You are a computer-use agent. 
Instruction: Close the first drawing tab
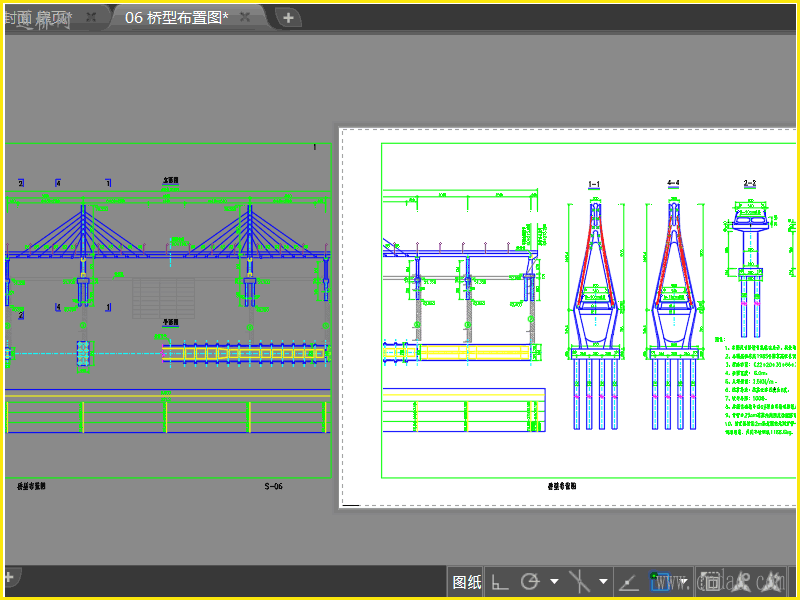(91, 17)
